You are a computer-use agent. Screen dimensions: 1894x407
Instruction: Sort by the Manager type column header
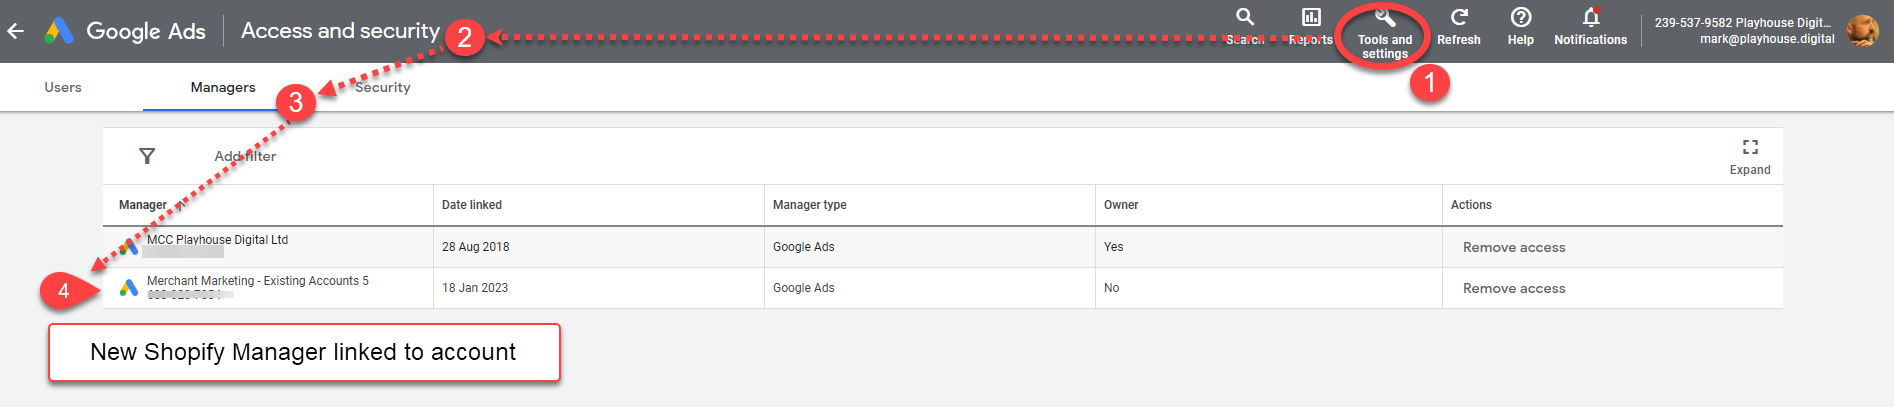pos(810,205)
